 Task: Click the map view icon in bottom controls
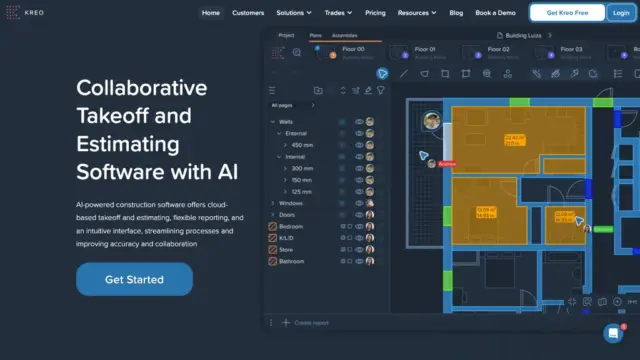pyautogui.click(x=602, y=302)
